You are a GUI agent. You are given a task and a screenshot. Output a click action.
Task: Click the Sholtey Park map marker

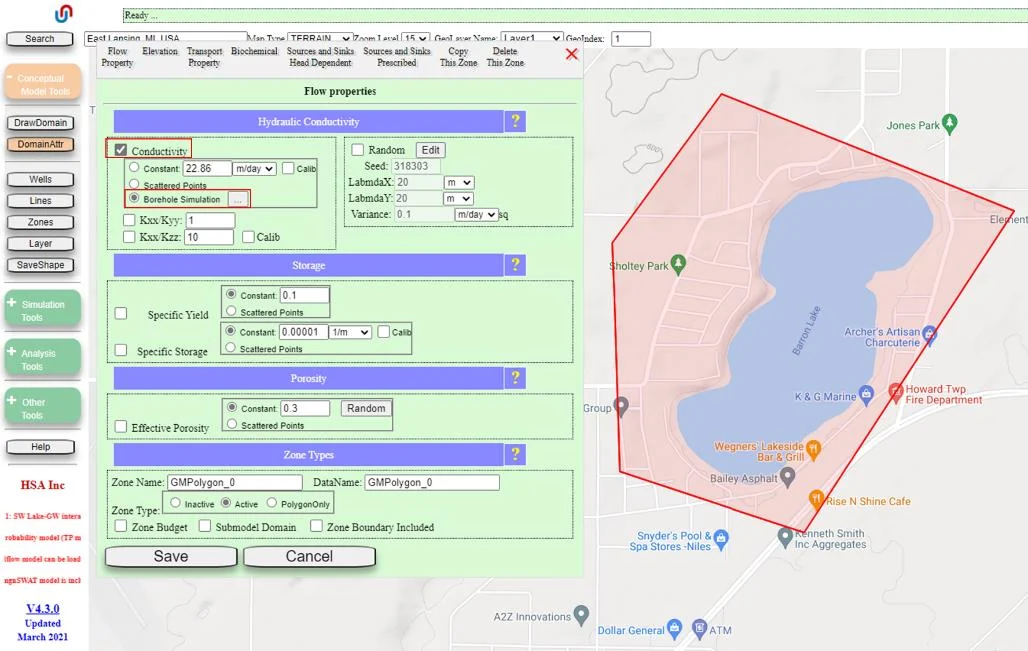(678, 264)
